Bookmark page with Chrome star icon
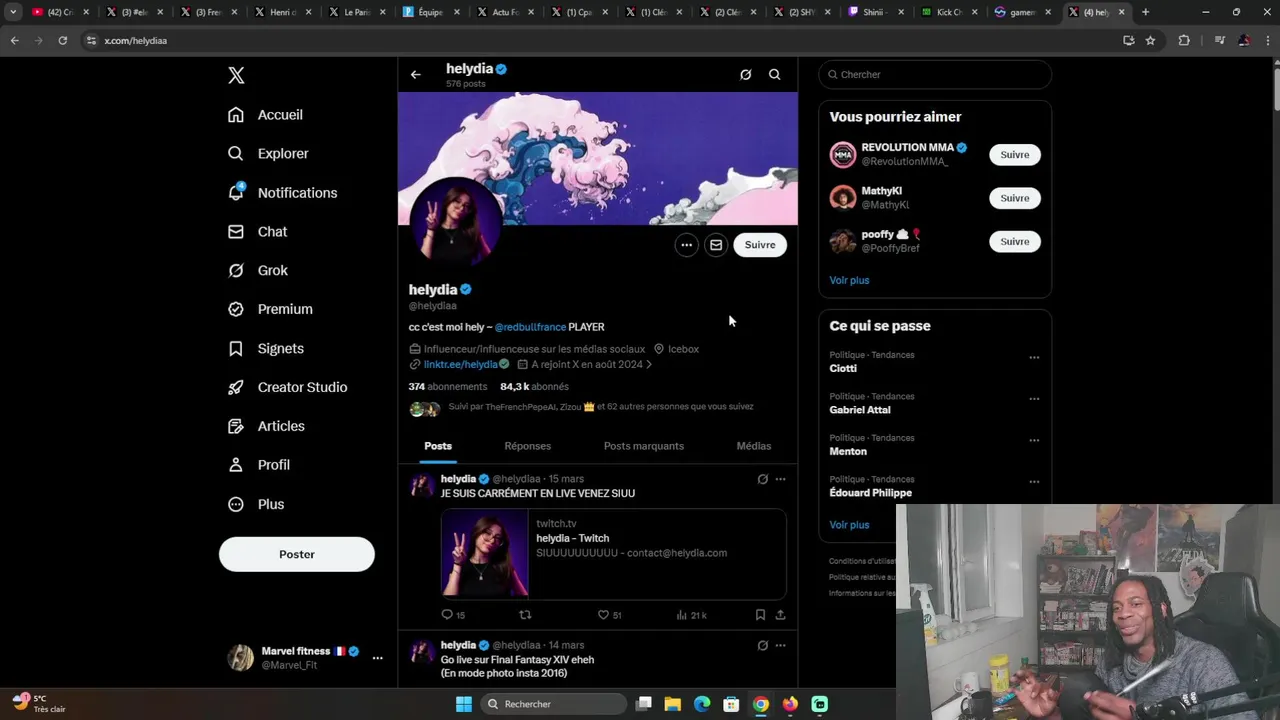 (x=1150, y=40)
